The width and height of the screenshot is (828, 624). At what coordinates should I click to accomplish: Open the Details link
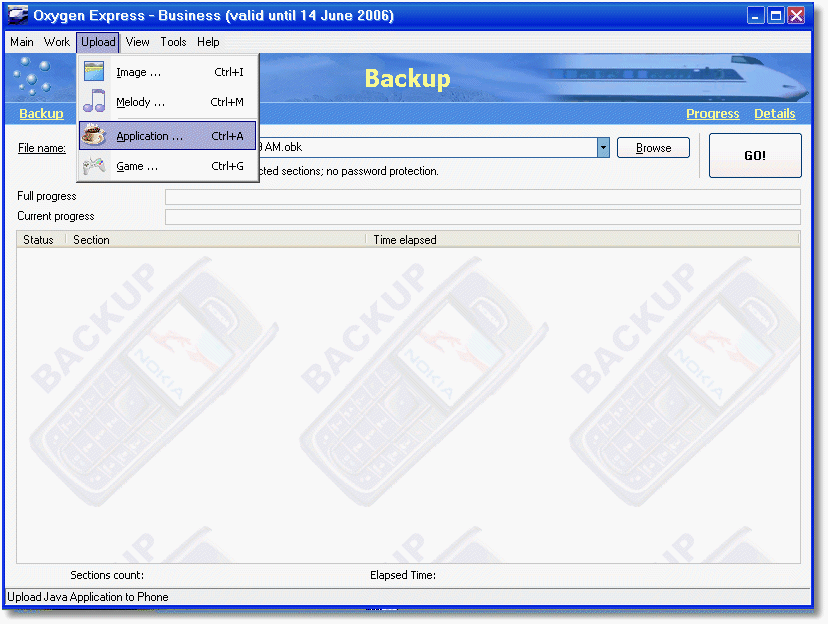click(774, 114)
